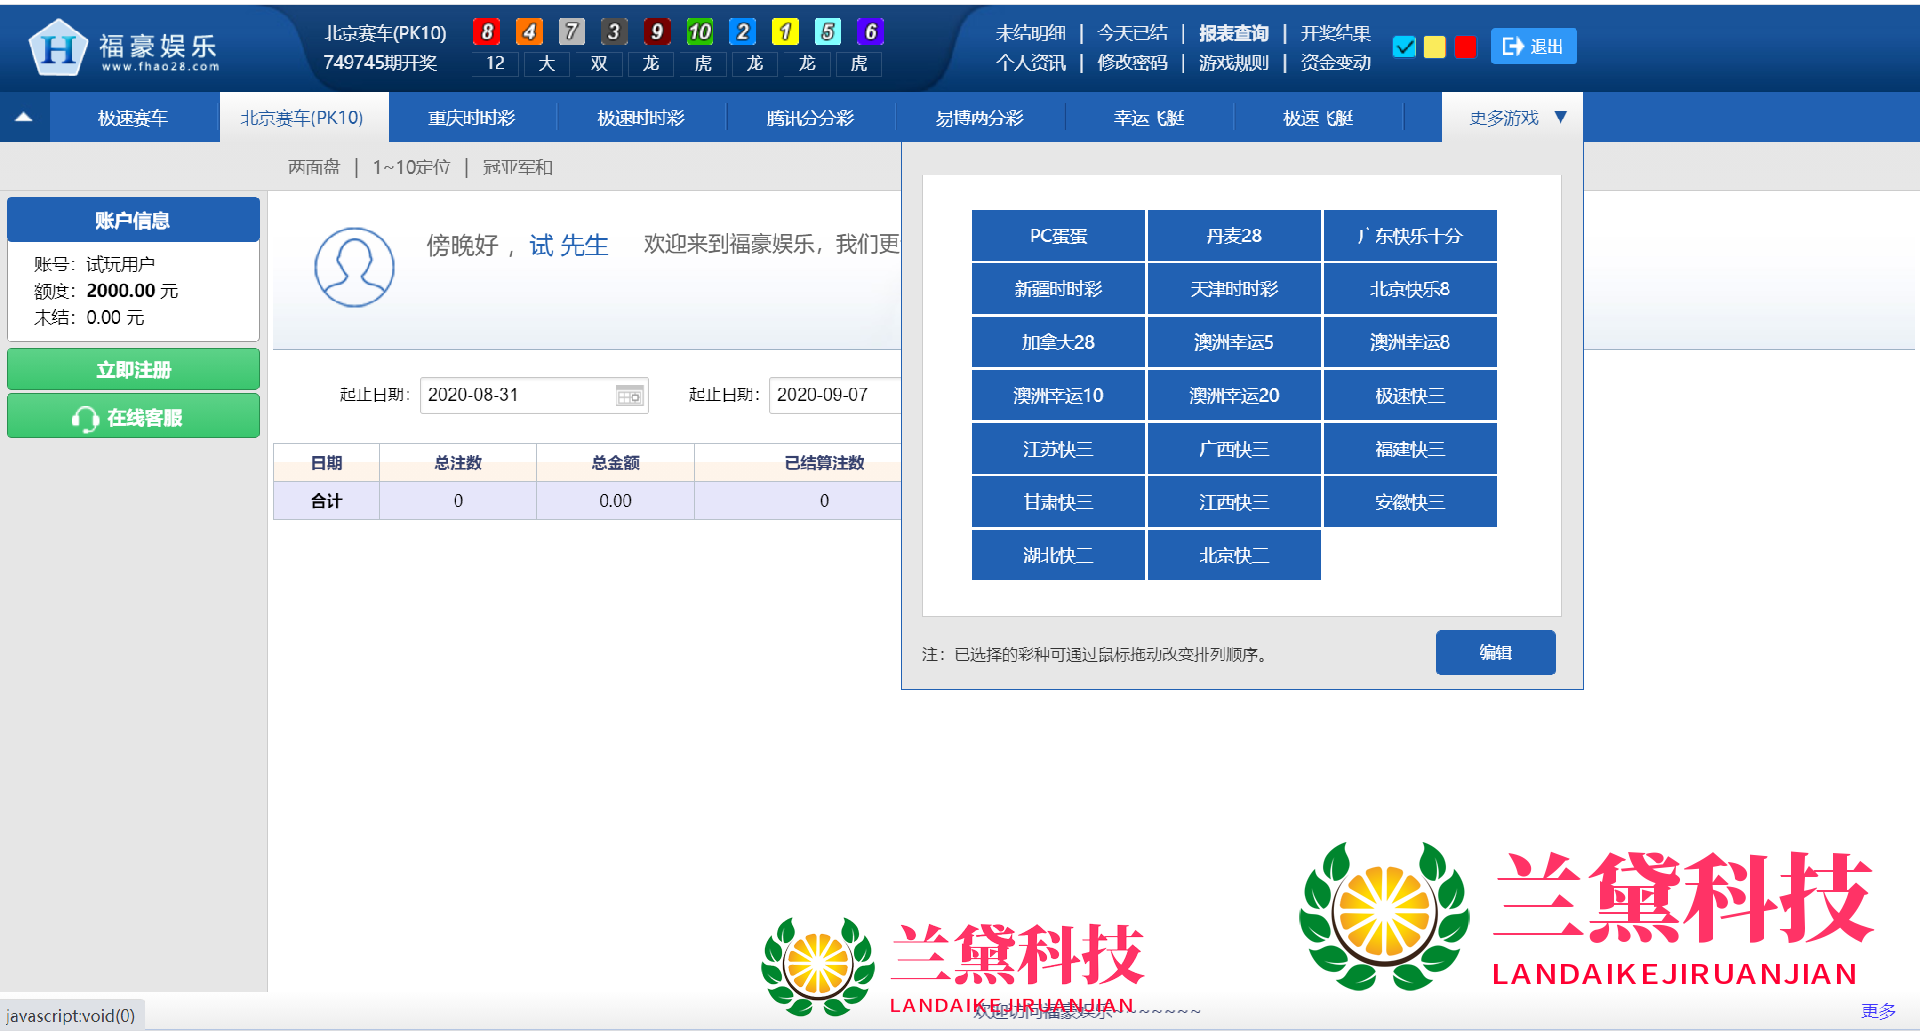The height and width of the screenshot is (1032, 1920).
Task: Click the user avatar icon
Action: (354, 267)
